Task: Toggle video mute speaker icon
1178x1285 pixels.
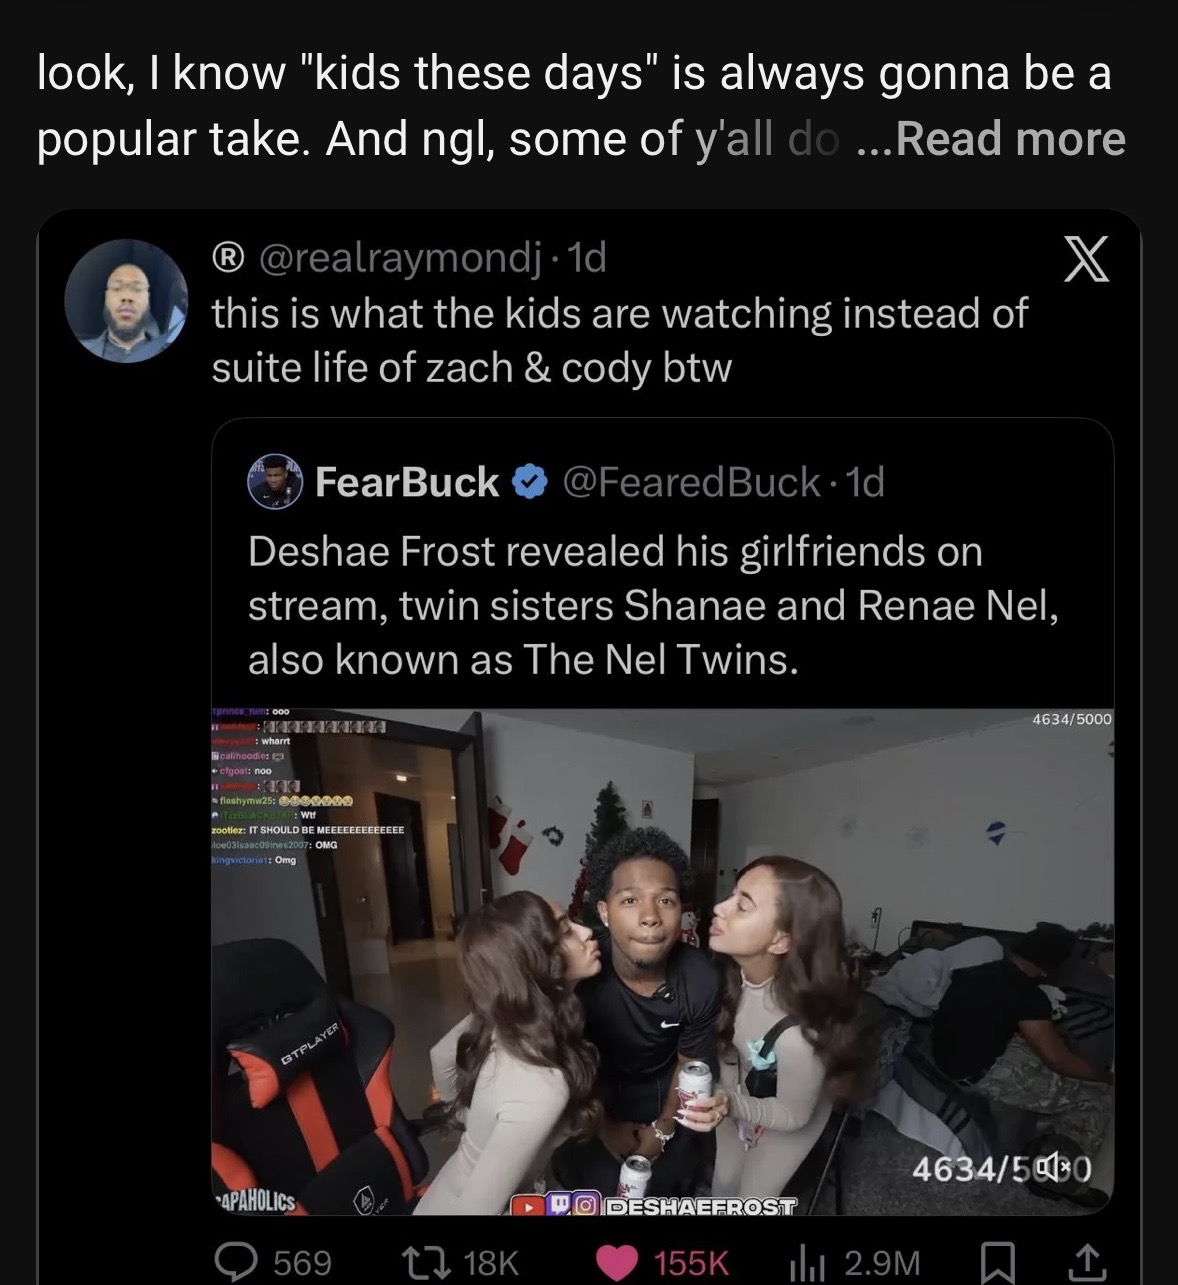Action: click(x=1062, y=1166)
